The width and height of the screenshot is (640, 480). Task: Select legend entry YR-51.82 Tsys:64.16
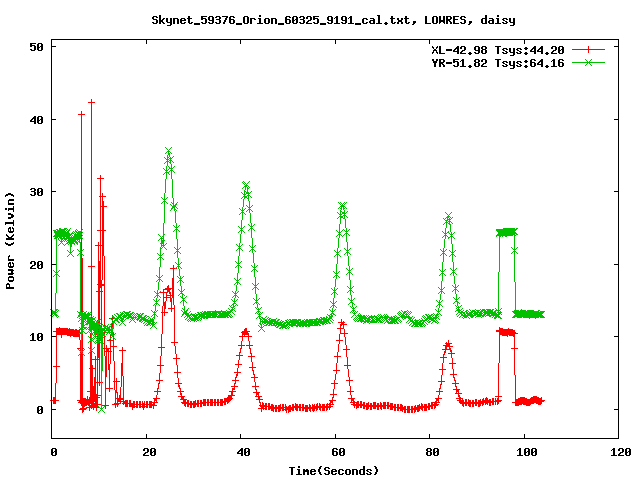point(498,63)
